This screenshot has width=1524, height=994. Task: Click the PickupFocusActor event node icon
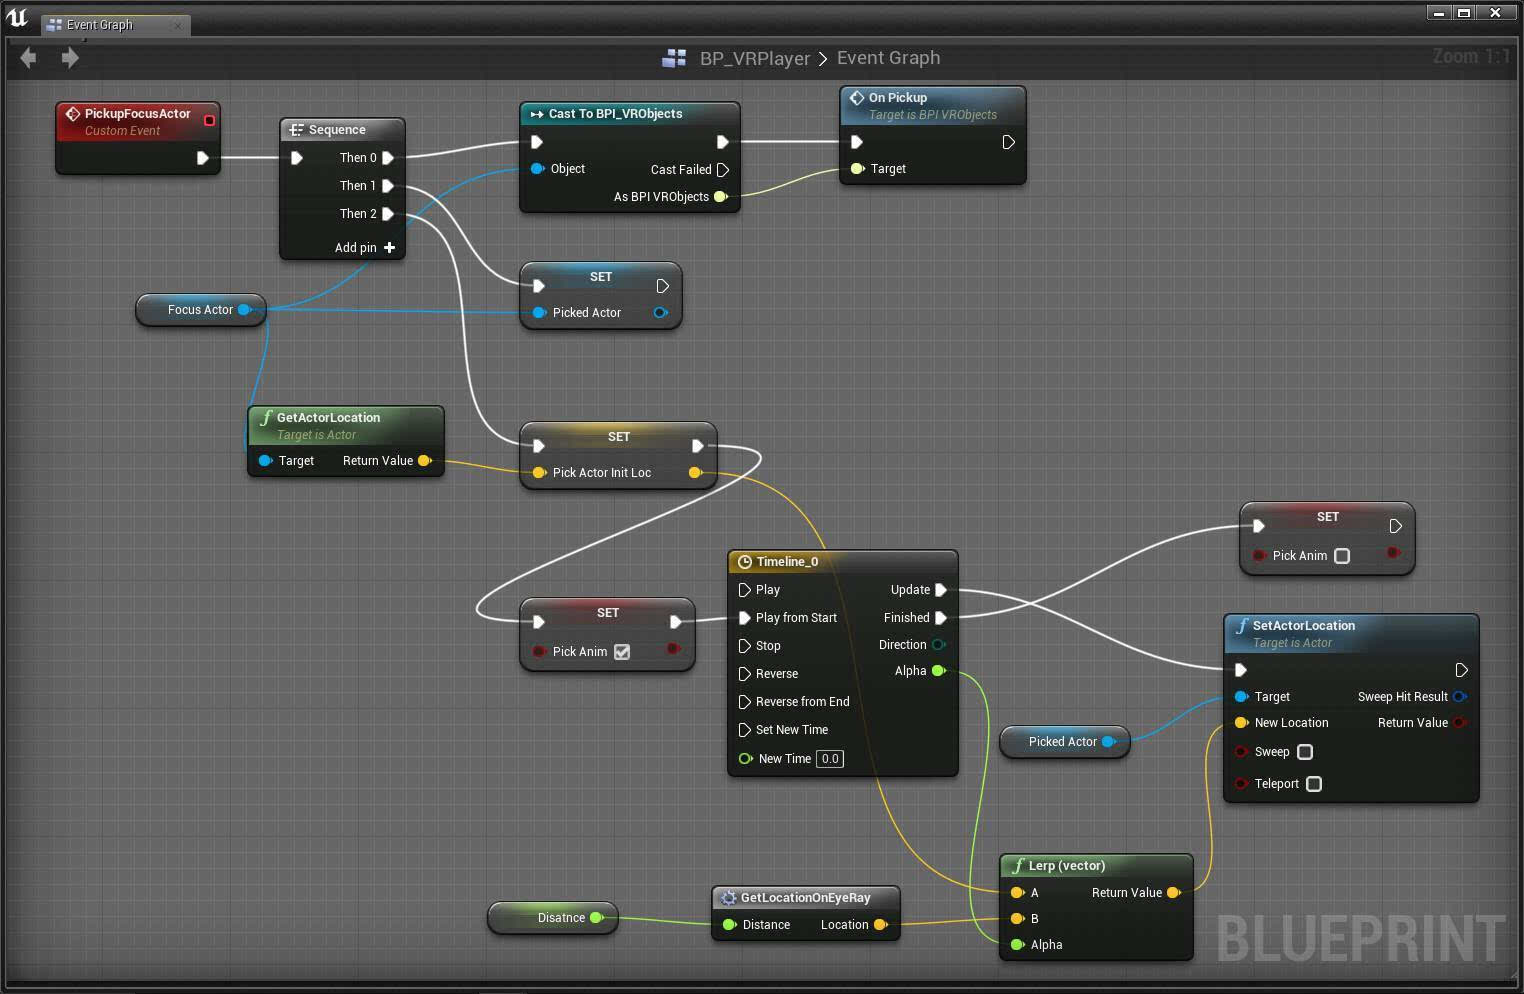[72, 114]
